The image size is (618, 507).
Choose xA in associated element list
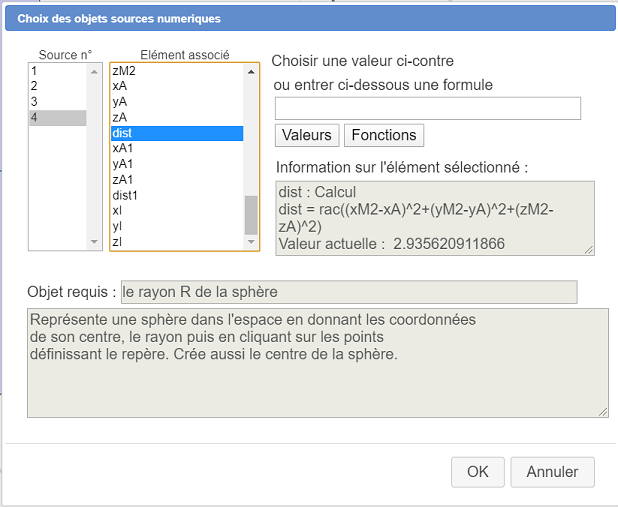pos(177,86)
